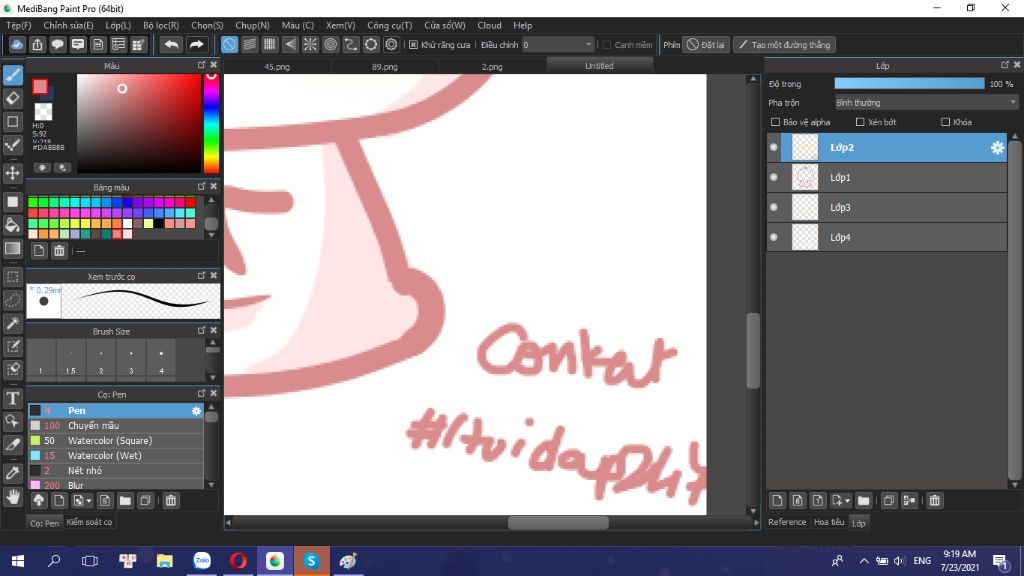Open snap settings gear icon
Image resolution: width=1024 pixels, height=576 pixels.
tap(391, 44)
